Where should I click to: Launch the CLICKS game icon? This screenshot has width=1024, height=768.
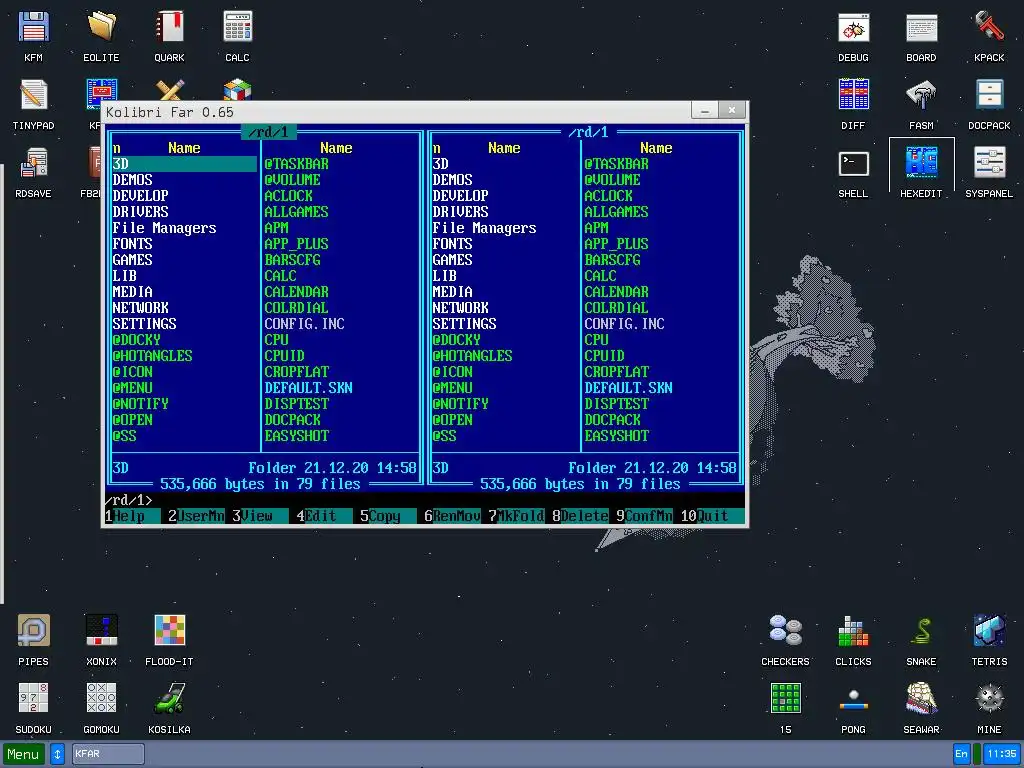tap(854, 640)
